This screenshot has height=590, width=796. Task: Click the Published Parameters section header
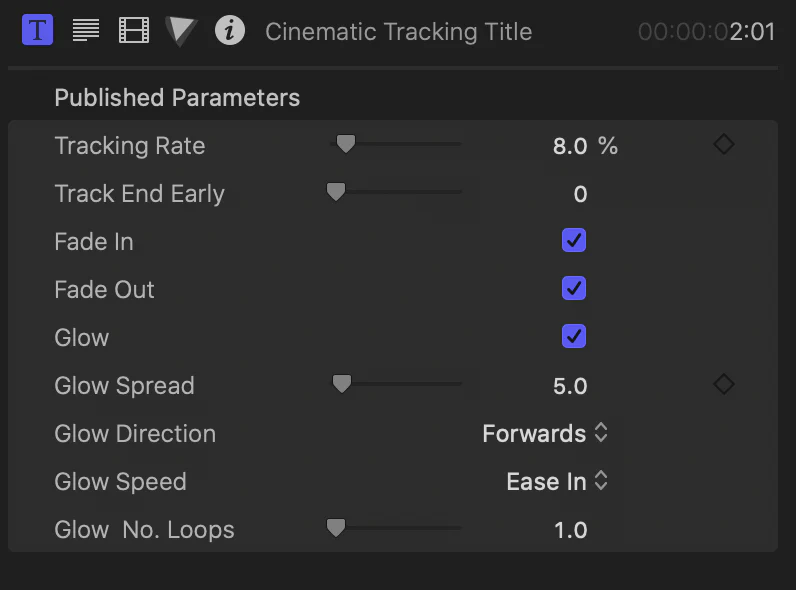click(x=177, y=97)
